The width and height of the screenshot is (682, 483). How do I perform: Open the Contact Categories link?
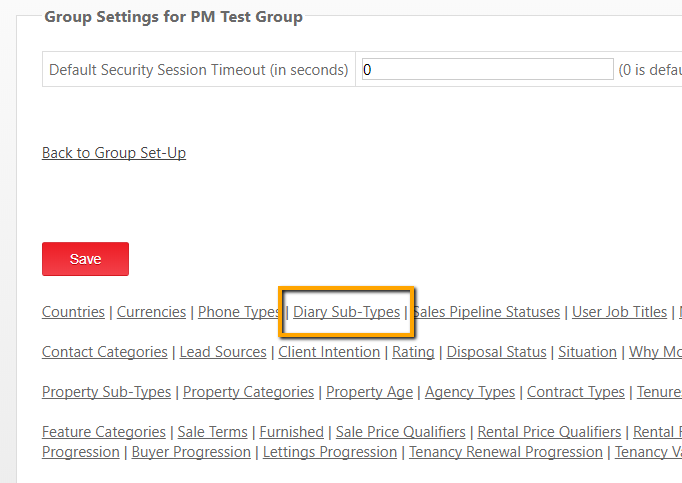coord(105,352)
